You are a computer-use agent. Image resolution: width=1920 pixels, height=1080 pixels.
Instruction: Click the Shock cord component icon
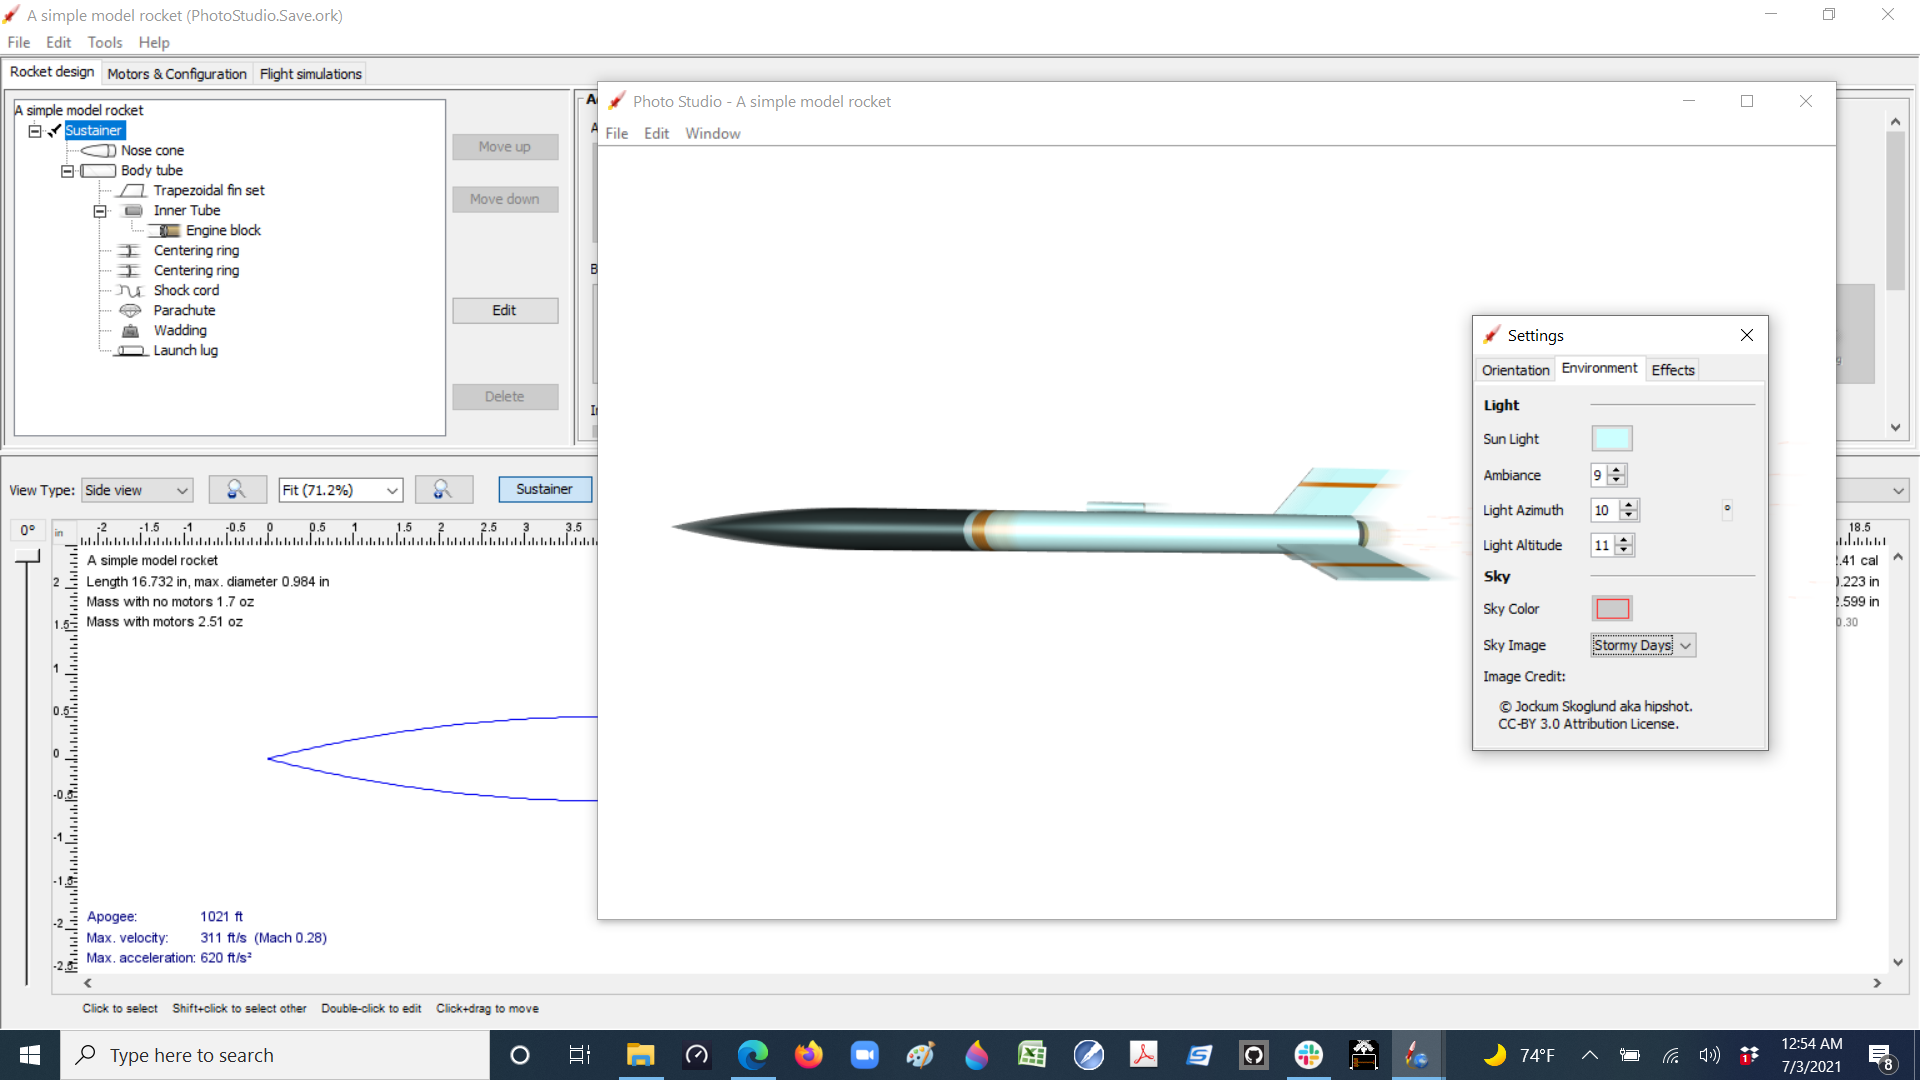131,290
